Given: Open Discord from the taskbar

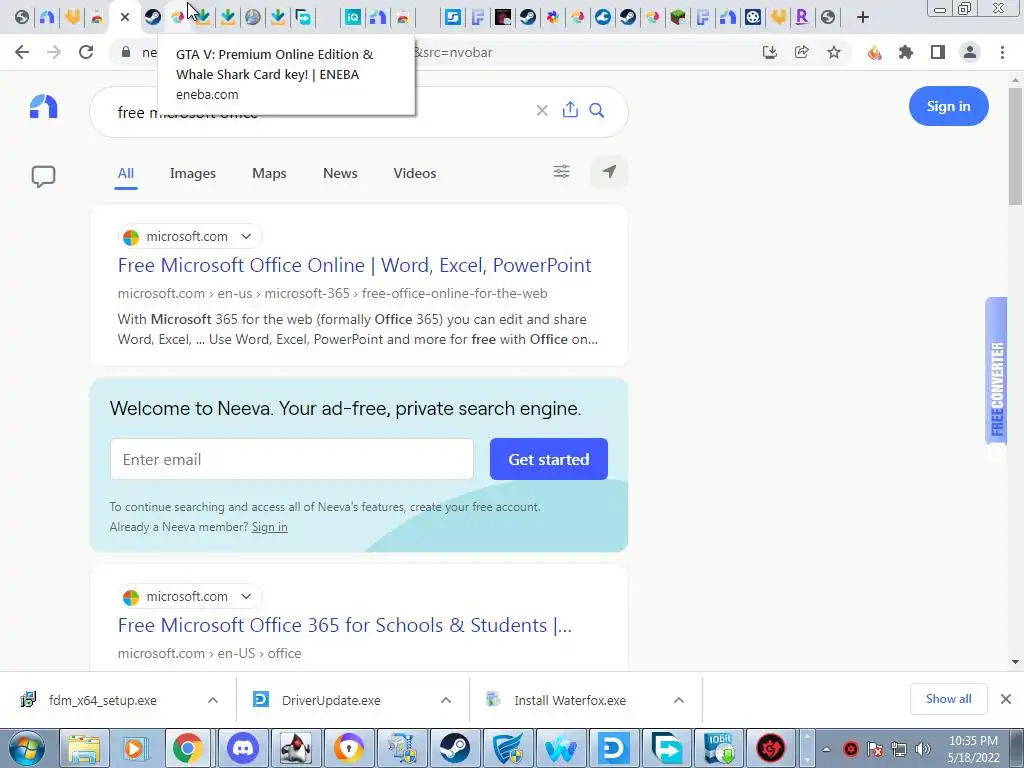Looking at the screenshot, I should [x=242, y=748].
